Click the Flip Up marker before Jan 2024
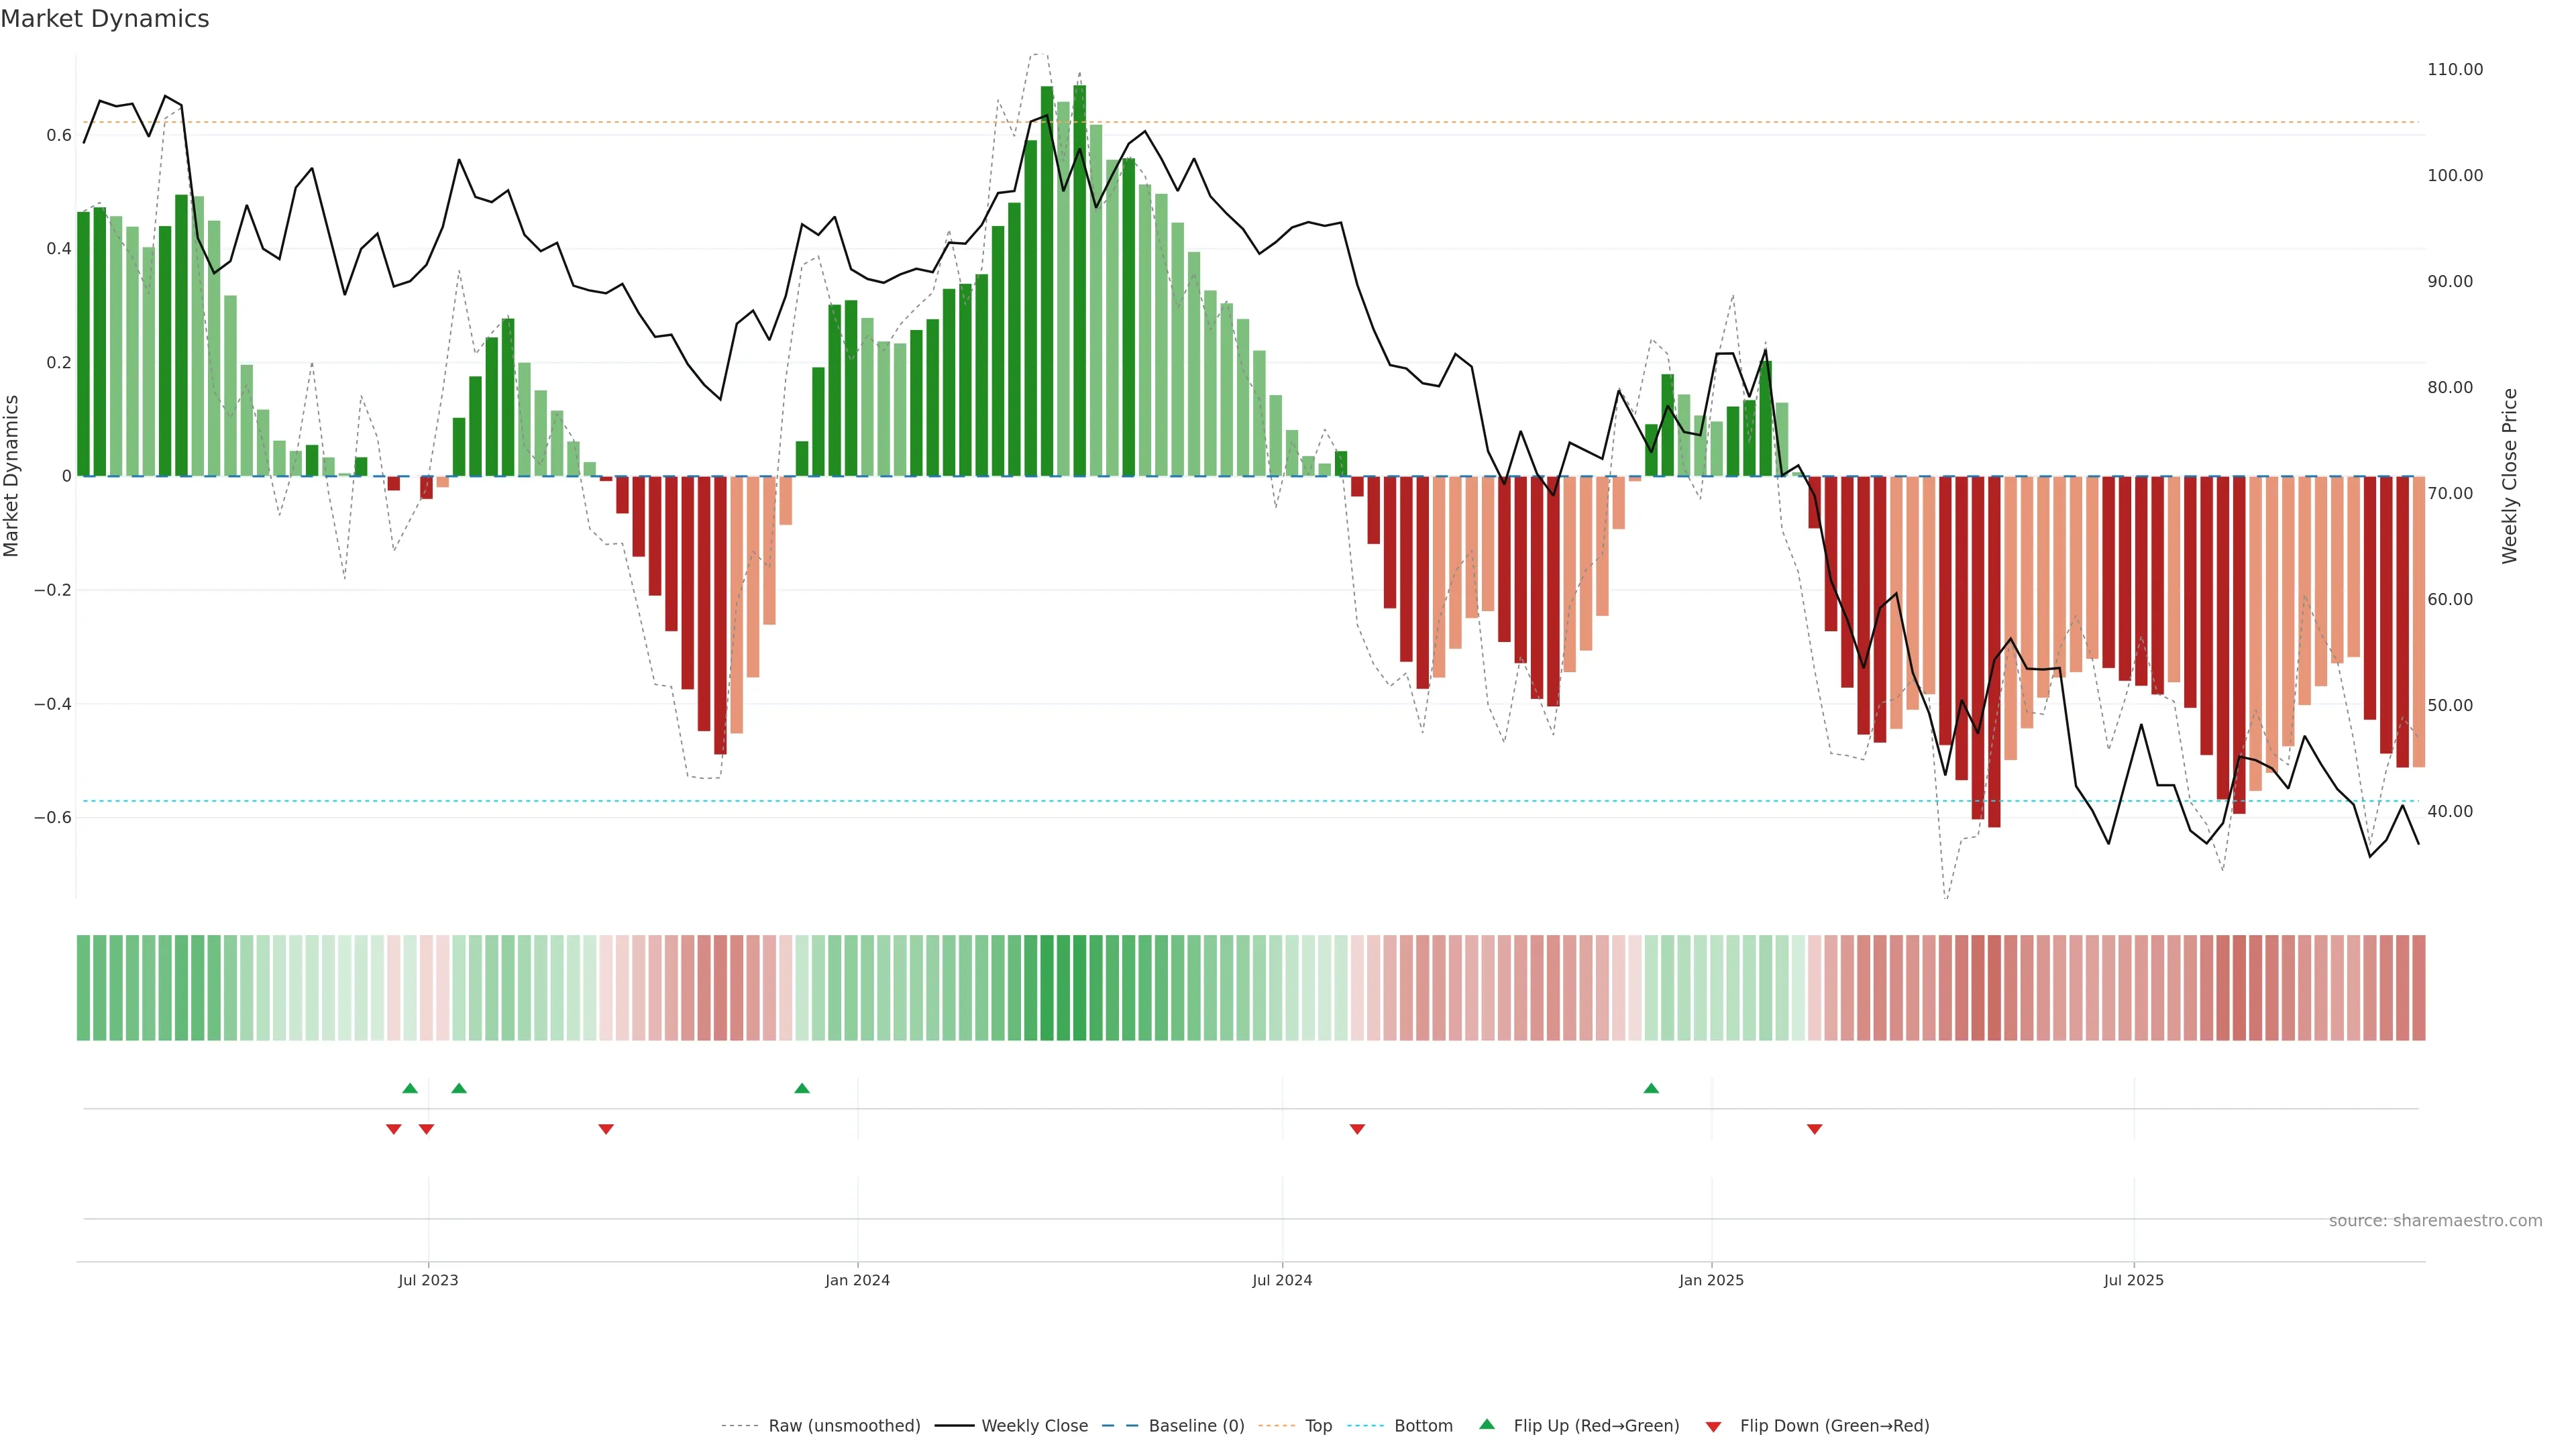Screen dimensions: 2576x1449 [802, 1088]
